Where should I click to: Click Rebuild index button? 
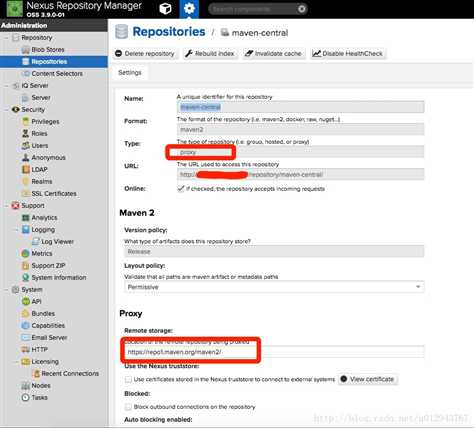coord(210,54)
